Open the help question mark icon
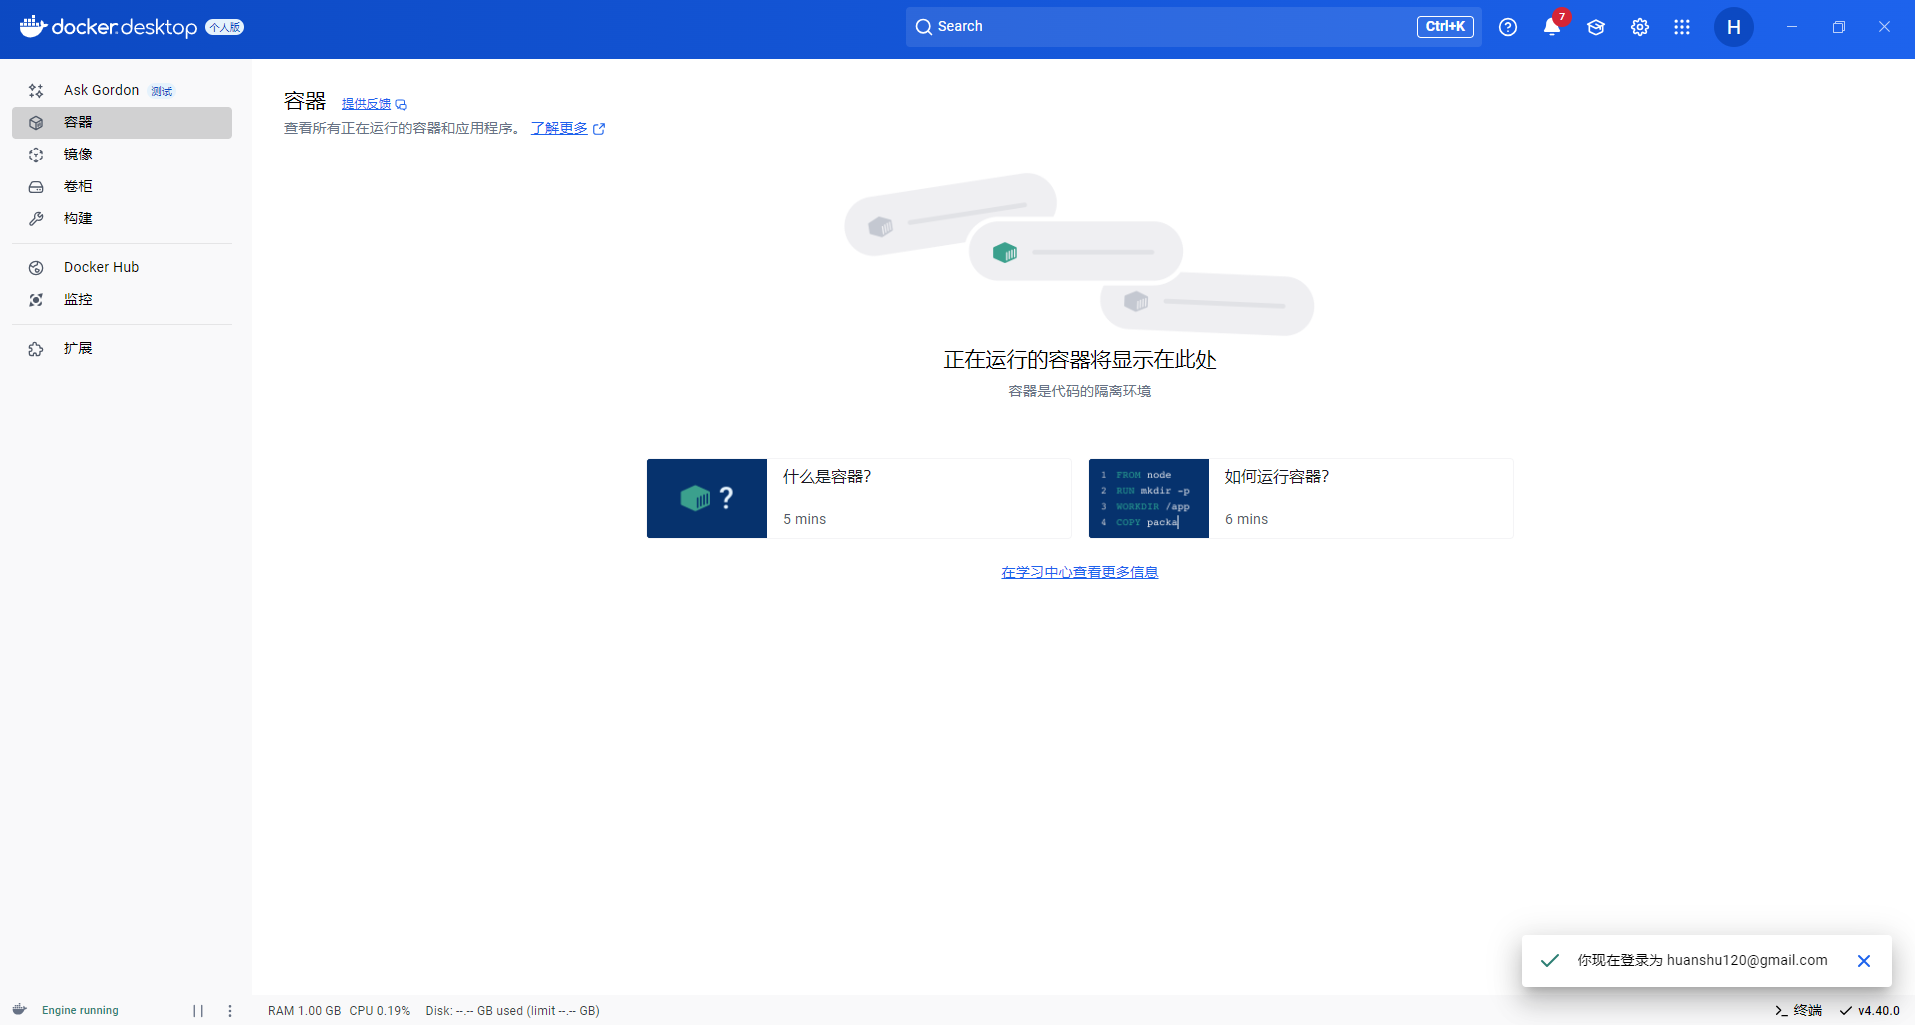The width and height of the screenshot is (1915, 1025). coord(1508,27)
